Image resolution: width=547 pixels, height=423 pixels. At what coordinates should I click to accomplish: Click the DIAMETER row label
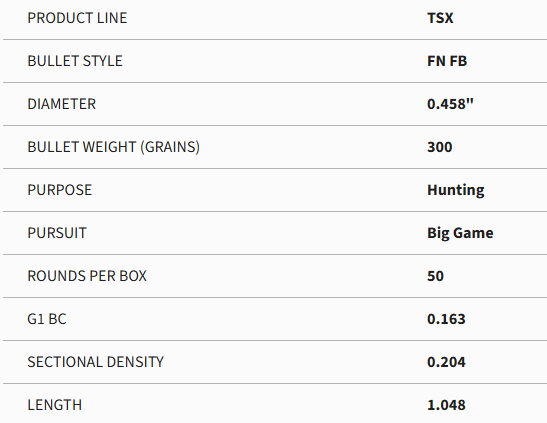61,104
